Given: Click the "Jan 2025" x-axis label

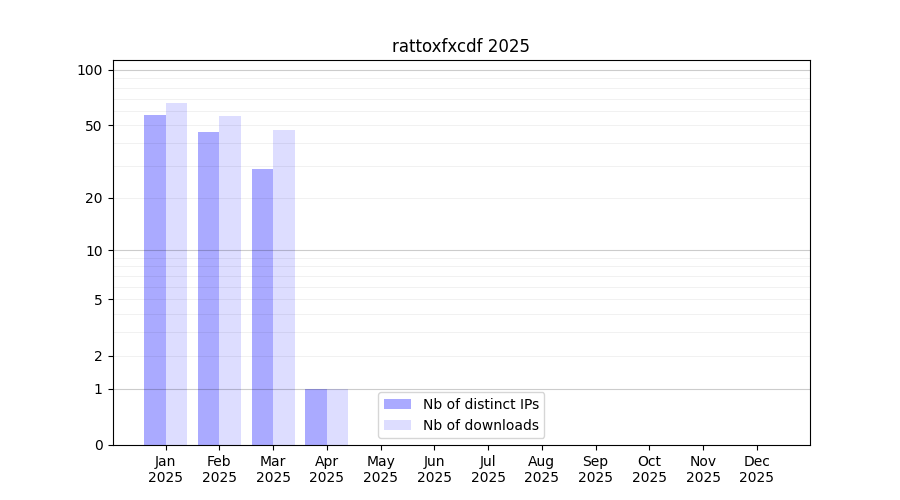Looking at the screenshot, I should pyautogui.click(x=165, y=469).
